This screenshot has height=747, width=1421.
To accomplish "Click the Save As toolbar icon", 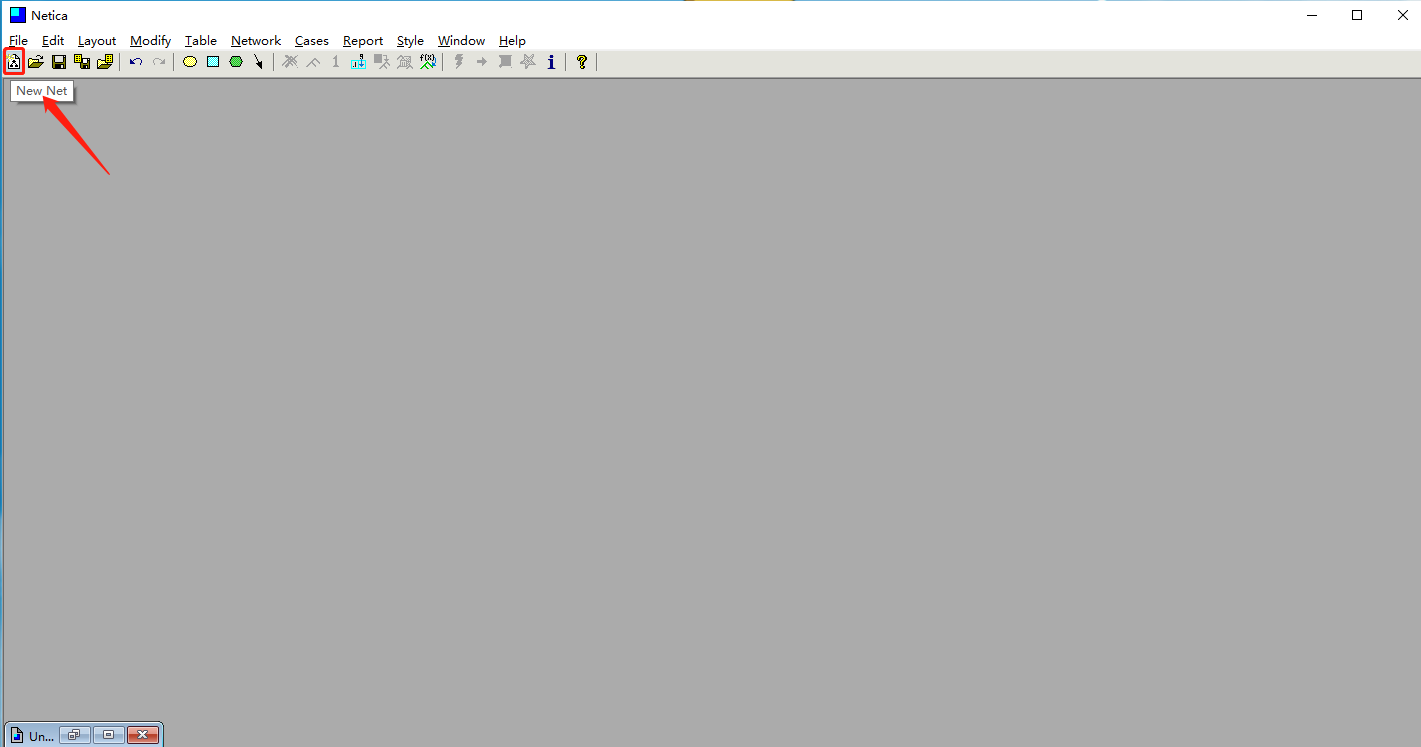I will pos(82,62).
